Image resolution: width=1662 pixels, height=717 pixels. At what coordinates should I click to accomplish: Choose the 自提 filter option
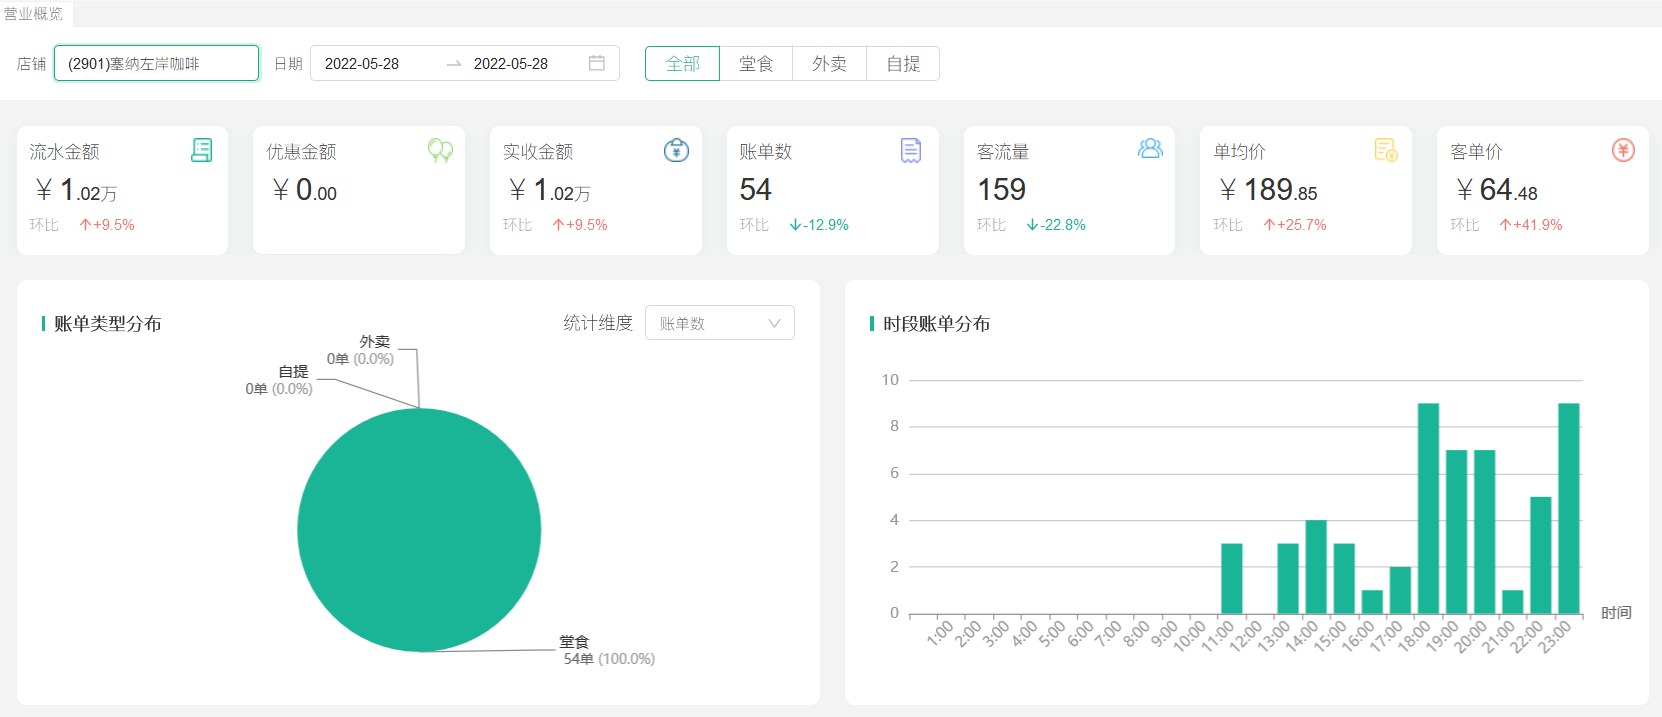(x=903, y=64)
